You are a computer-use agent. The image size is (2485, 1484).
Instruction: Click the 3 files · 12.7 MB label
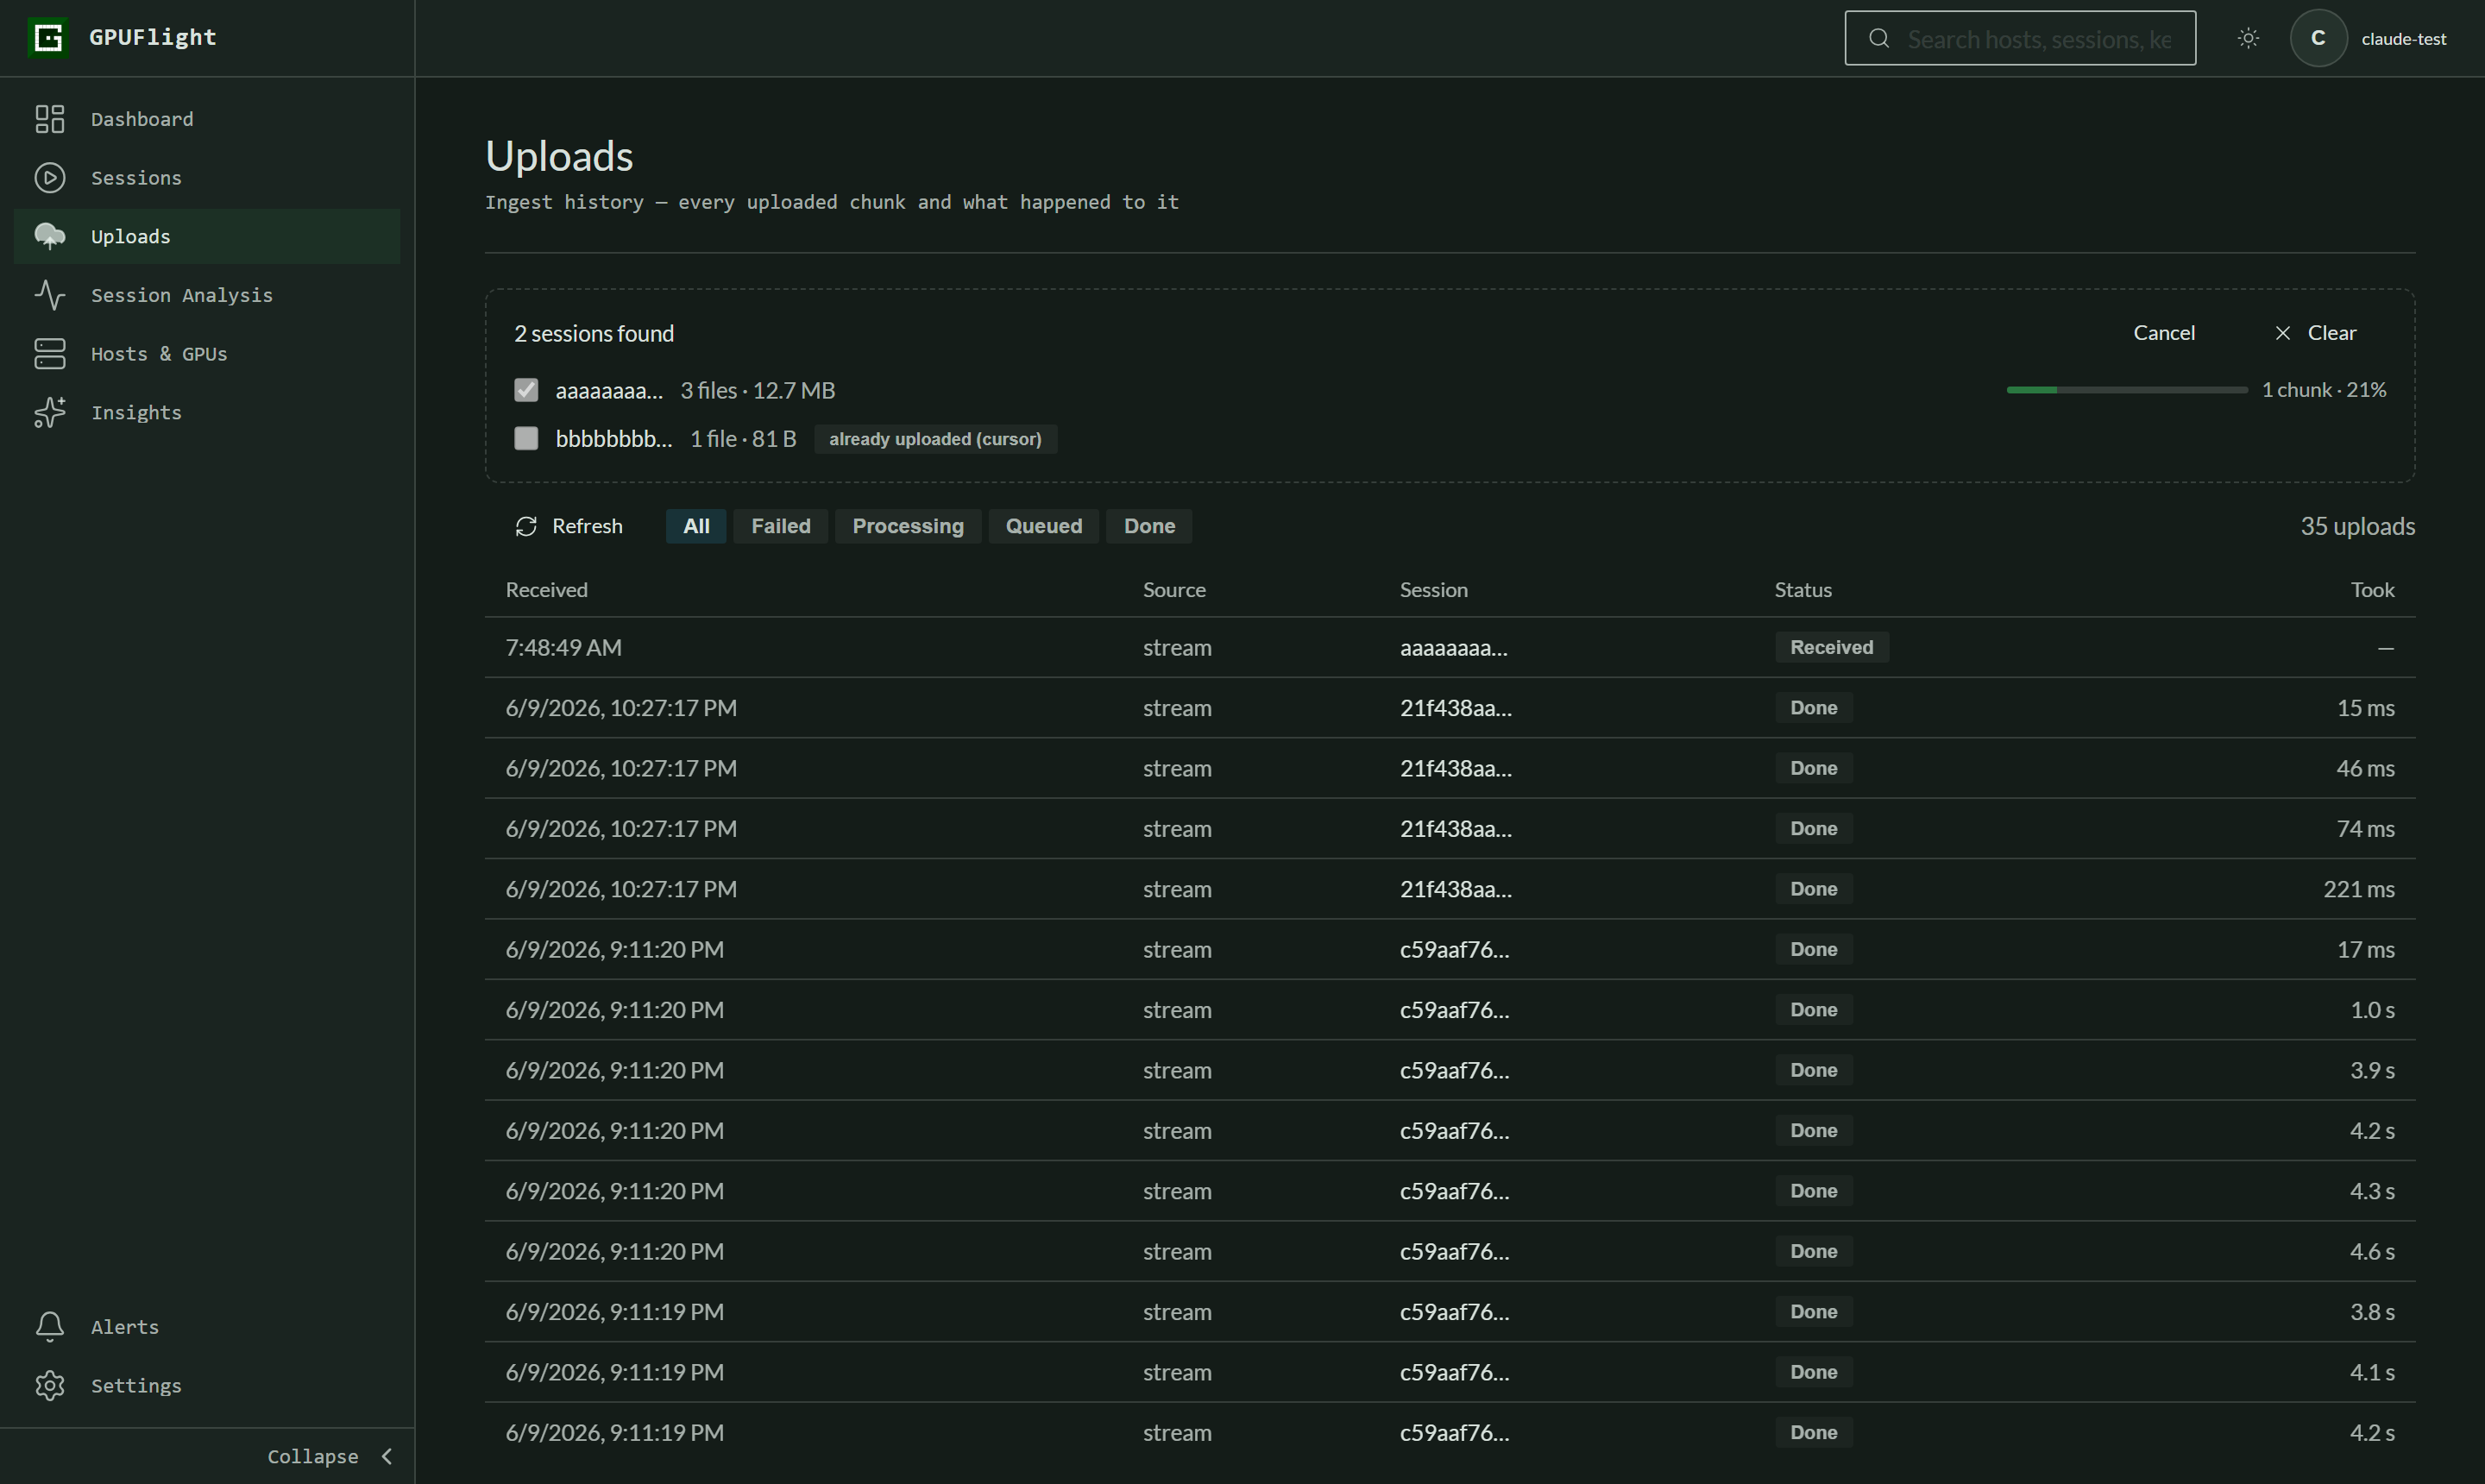click(x=758, y=390)
